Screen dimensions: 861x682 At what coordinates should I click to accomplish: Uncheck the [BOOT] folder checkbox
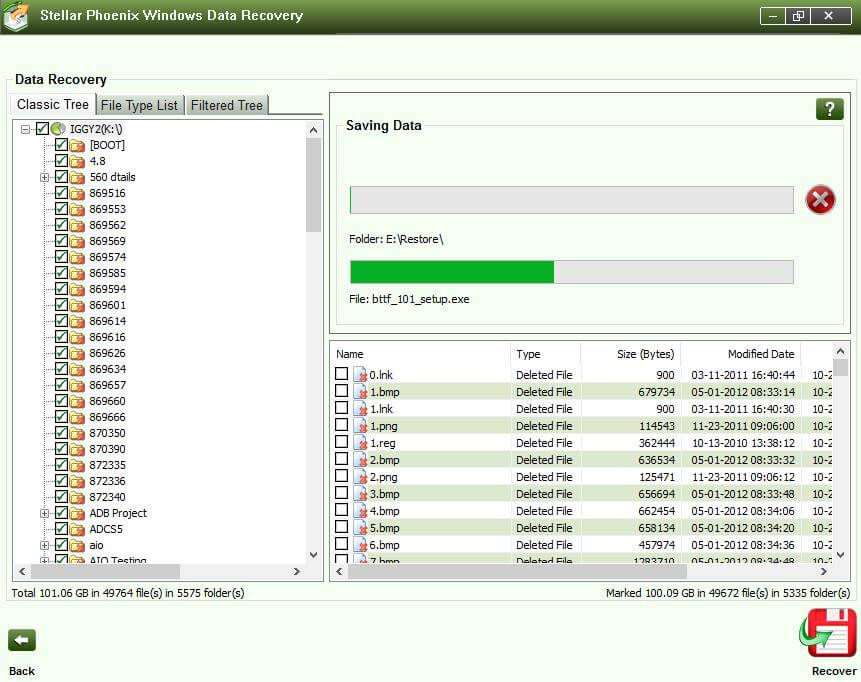[61, 145]
